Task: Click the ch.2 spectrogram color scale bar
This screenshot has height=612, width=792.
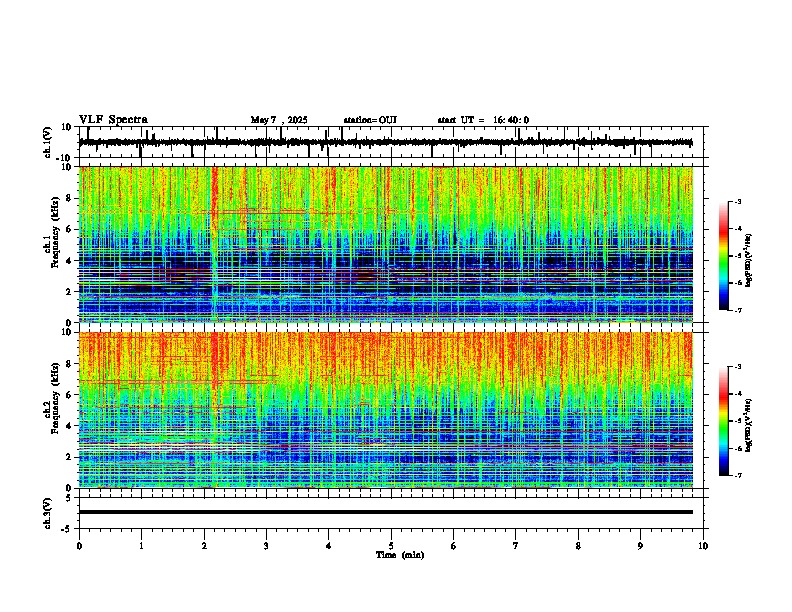Action: (724, 421)
